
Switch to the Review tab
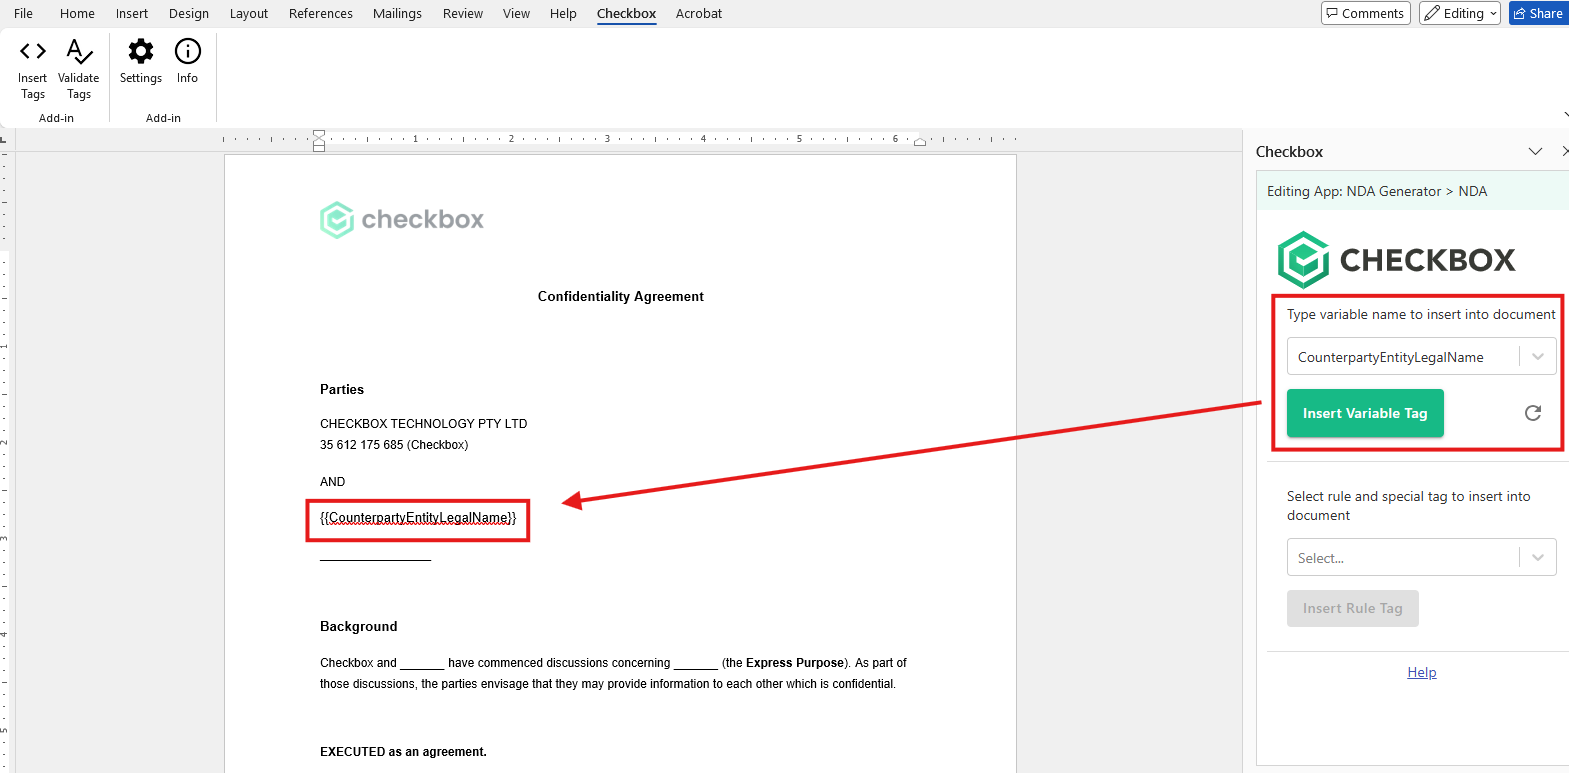click(x=463, y=13)
